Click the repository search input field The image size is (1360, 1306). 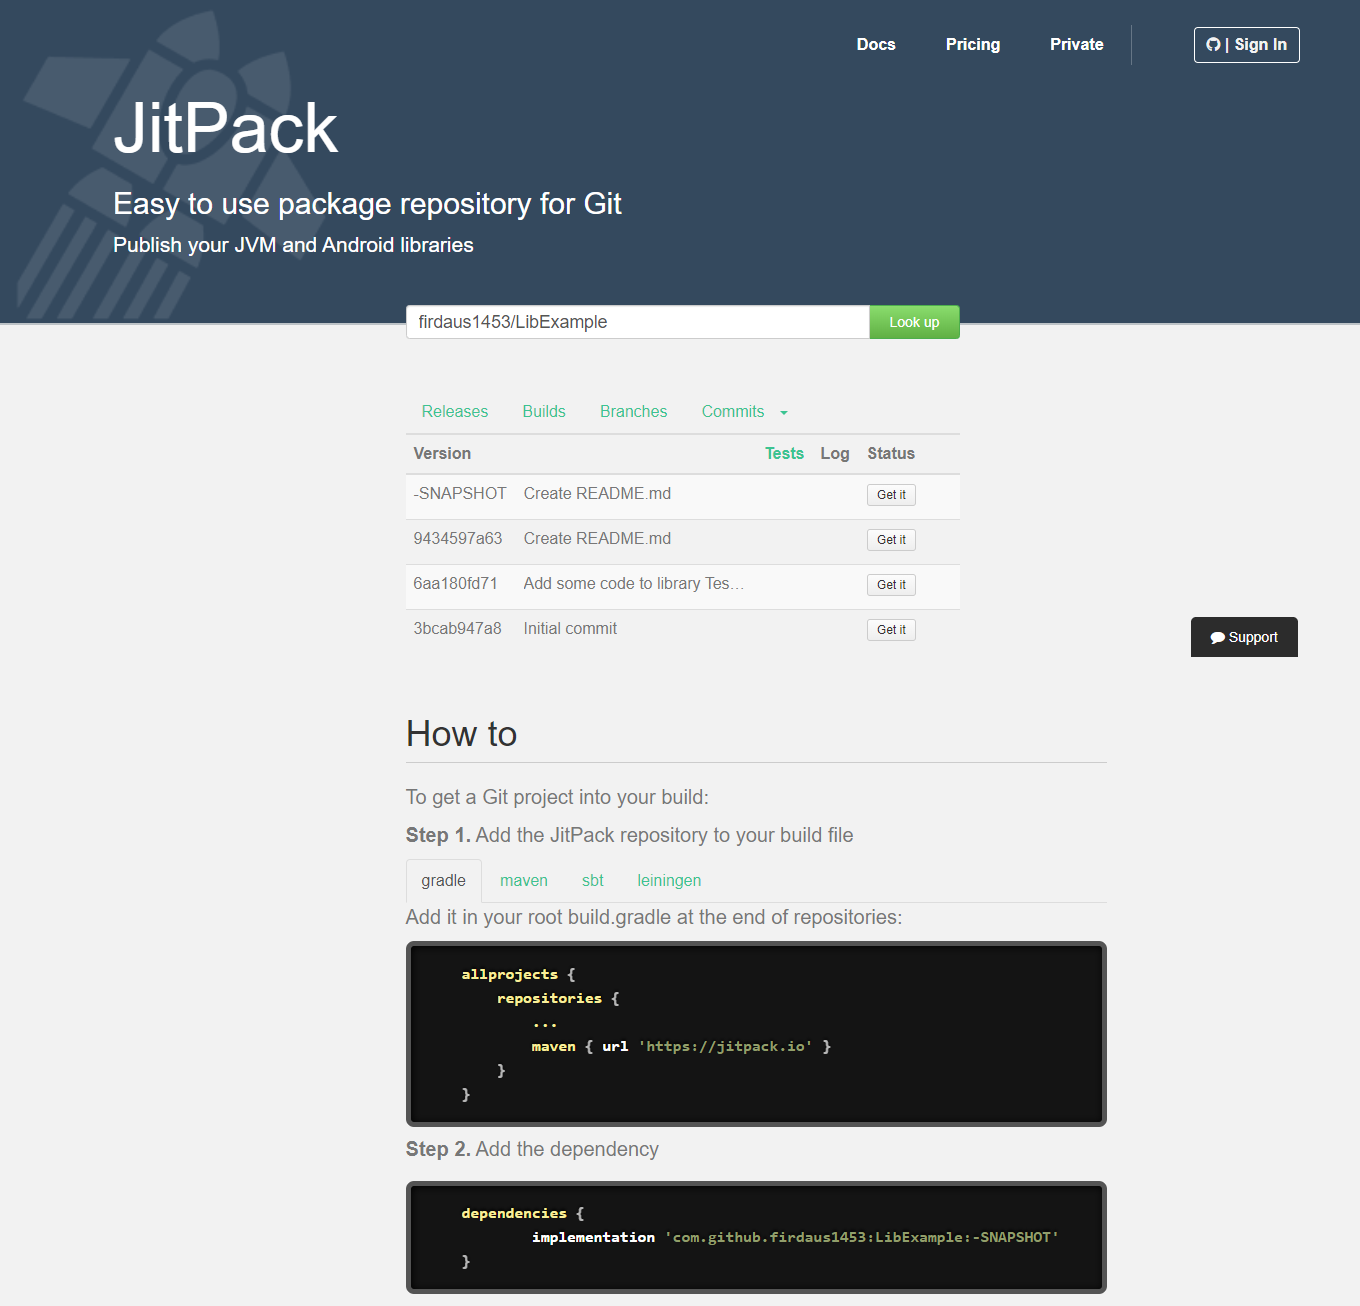coord(637,322)
